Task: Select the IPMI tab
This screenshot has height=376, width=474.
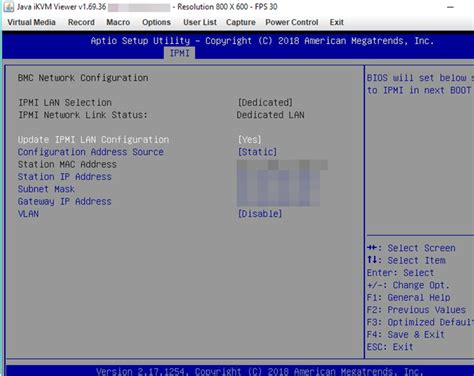Action: tap(180, 53)
